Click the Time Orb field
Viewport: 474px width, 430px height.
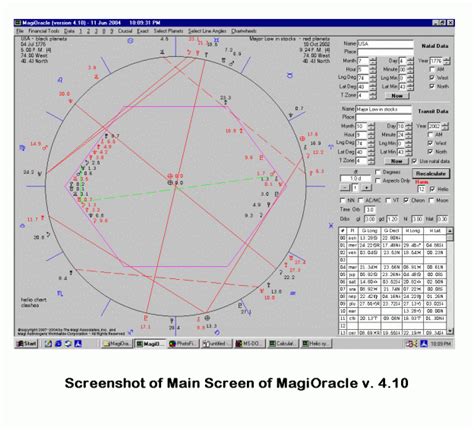pyautogui.click(x=369, y=210)
